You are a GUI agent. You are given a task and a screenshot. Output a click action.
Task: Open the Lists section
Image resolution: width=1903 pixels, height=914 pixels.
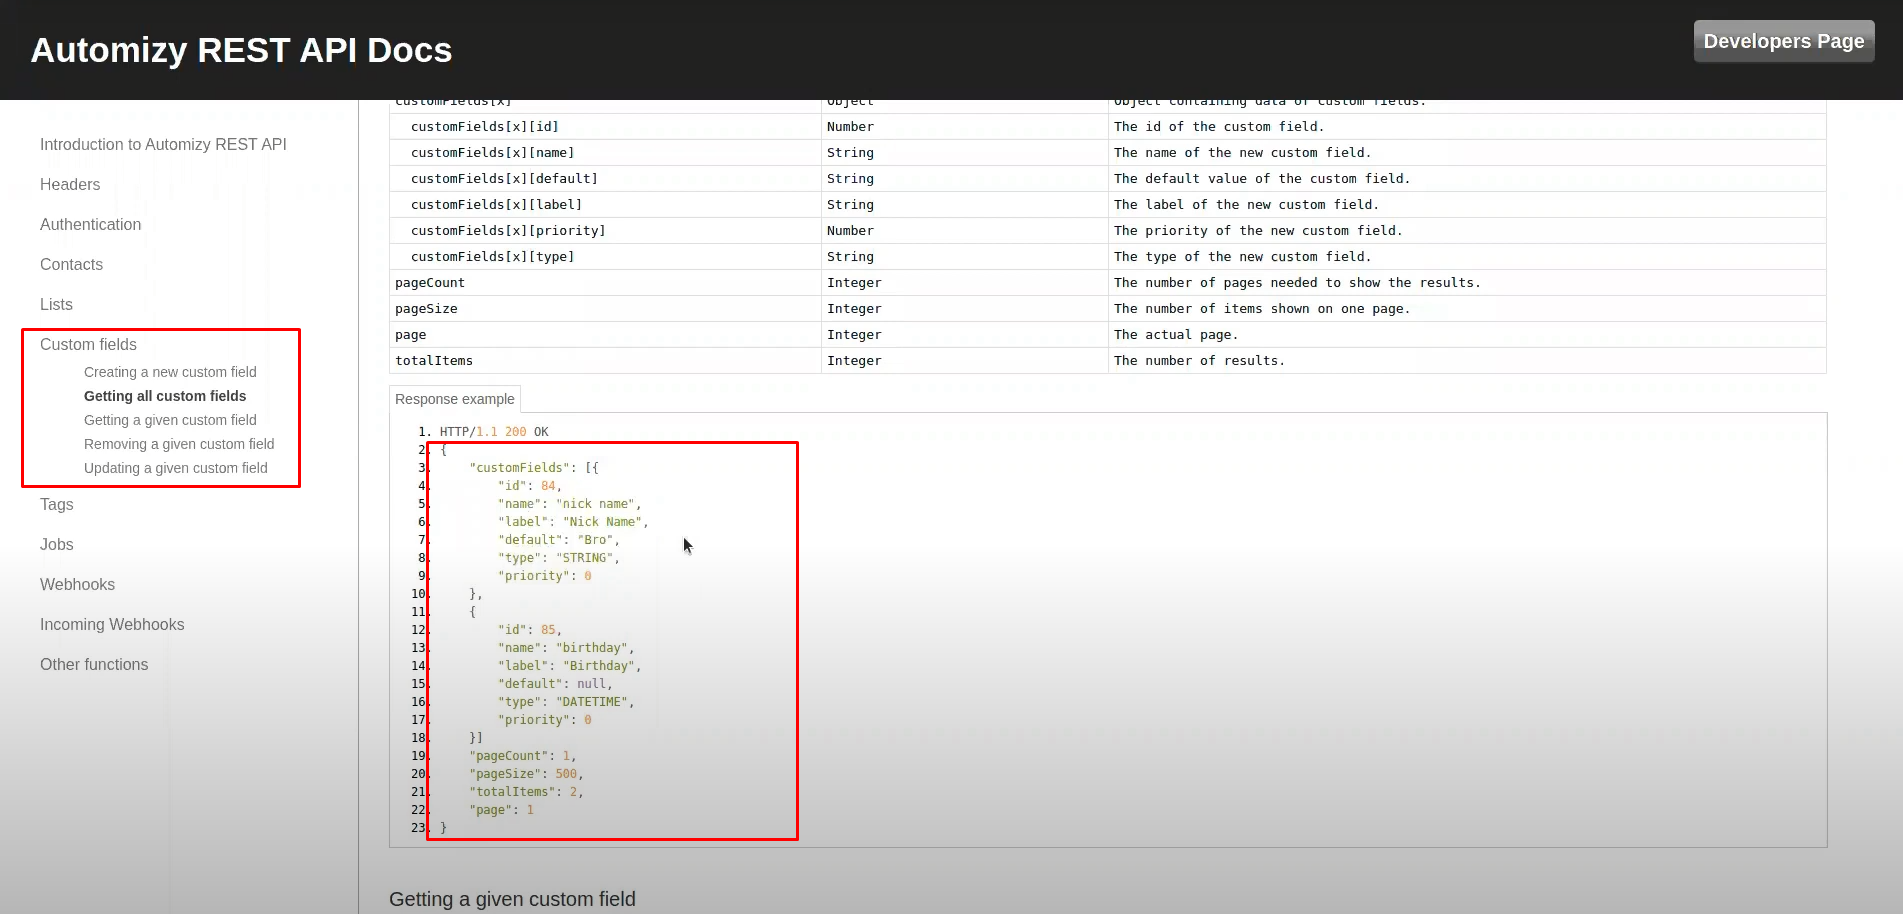[x=56, y=304]
